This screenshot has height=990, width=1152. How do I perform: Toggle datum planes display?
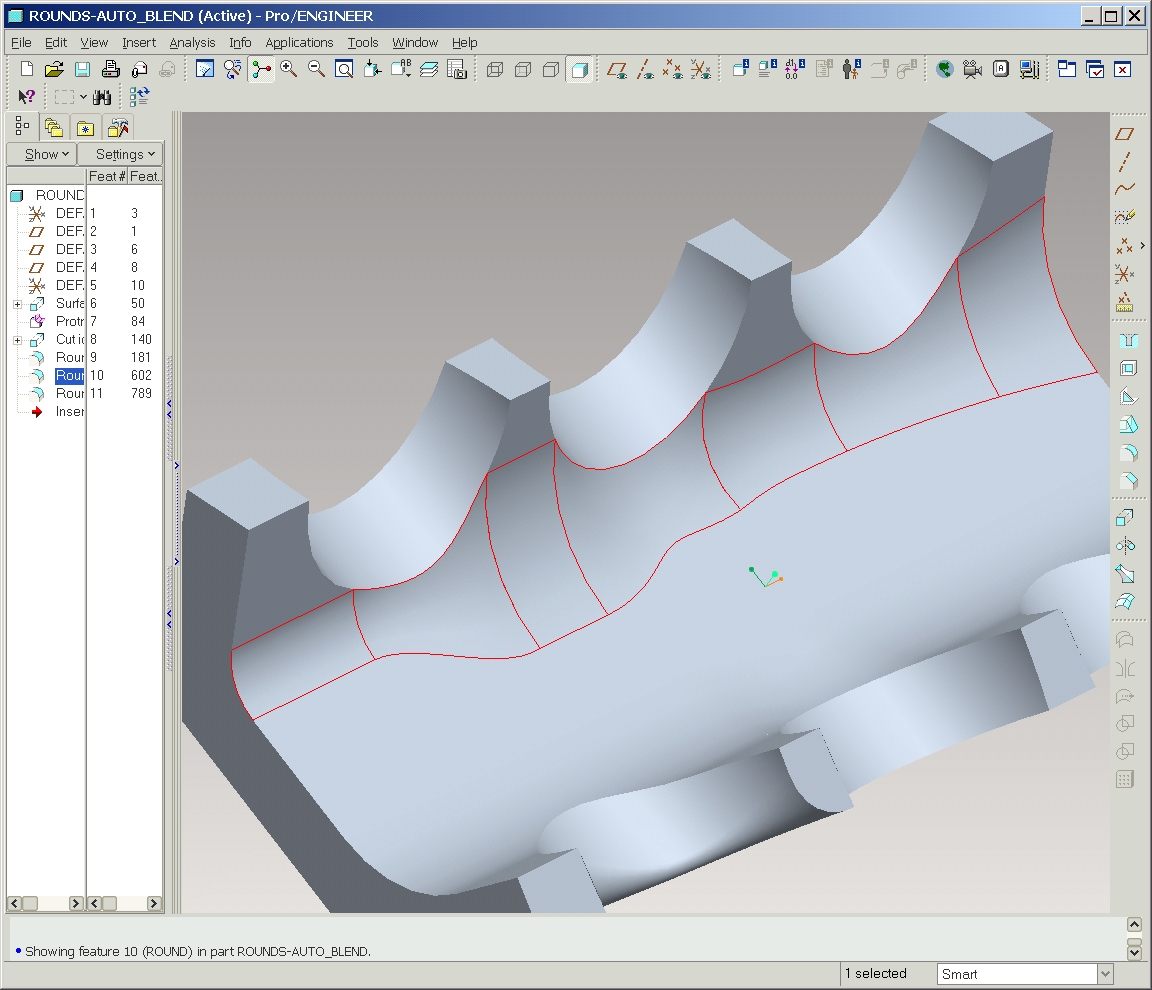(619, 69)
